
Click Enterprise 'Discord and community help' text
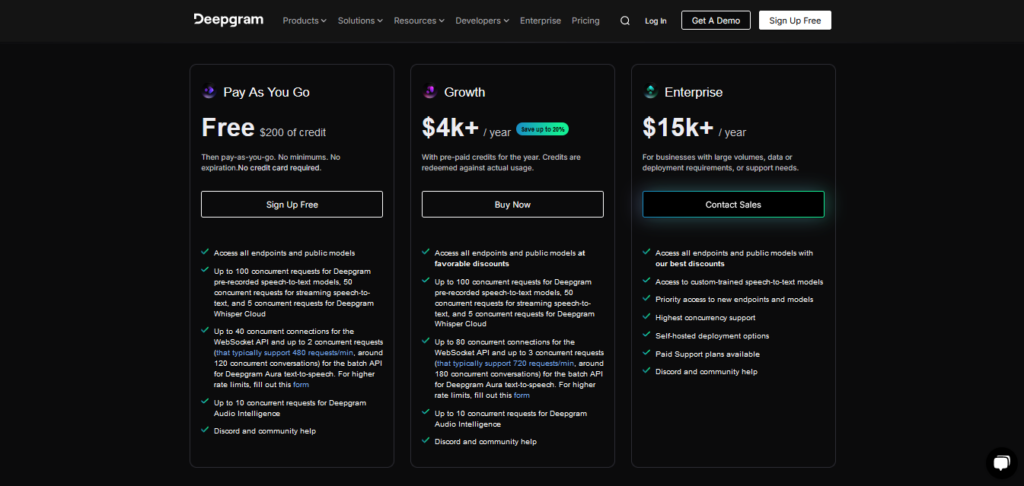pos(706,372)
